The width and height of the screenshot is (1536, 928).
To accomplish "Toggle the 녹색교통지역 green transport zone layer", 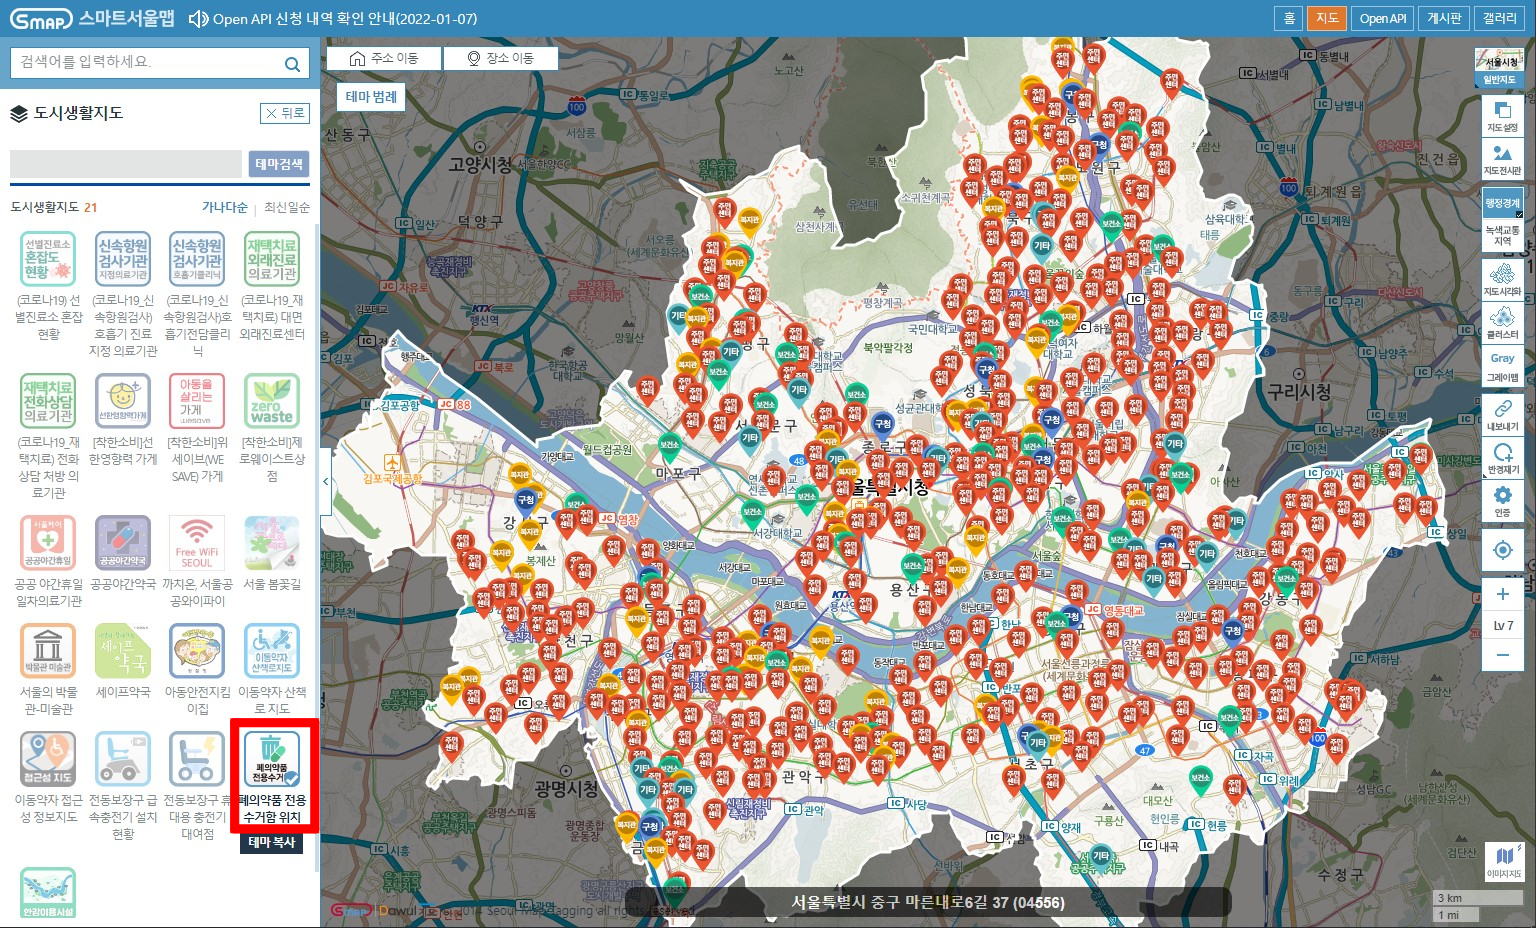I will point(1502,235).
